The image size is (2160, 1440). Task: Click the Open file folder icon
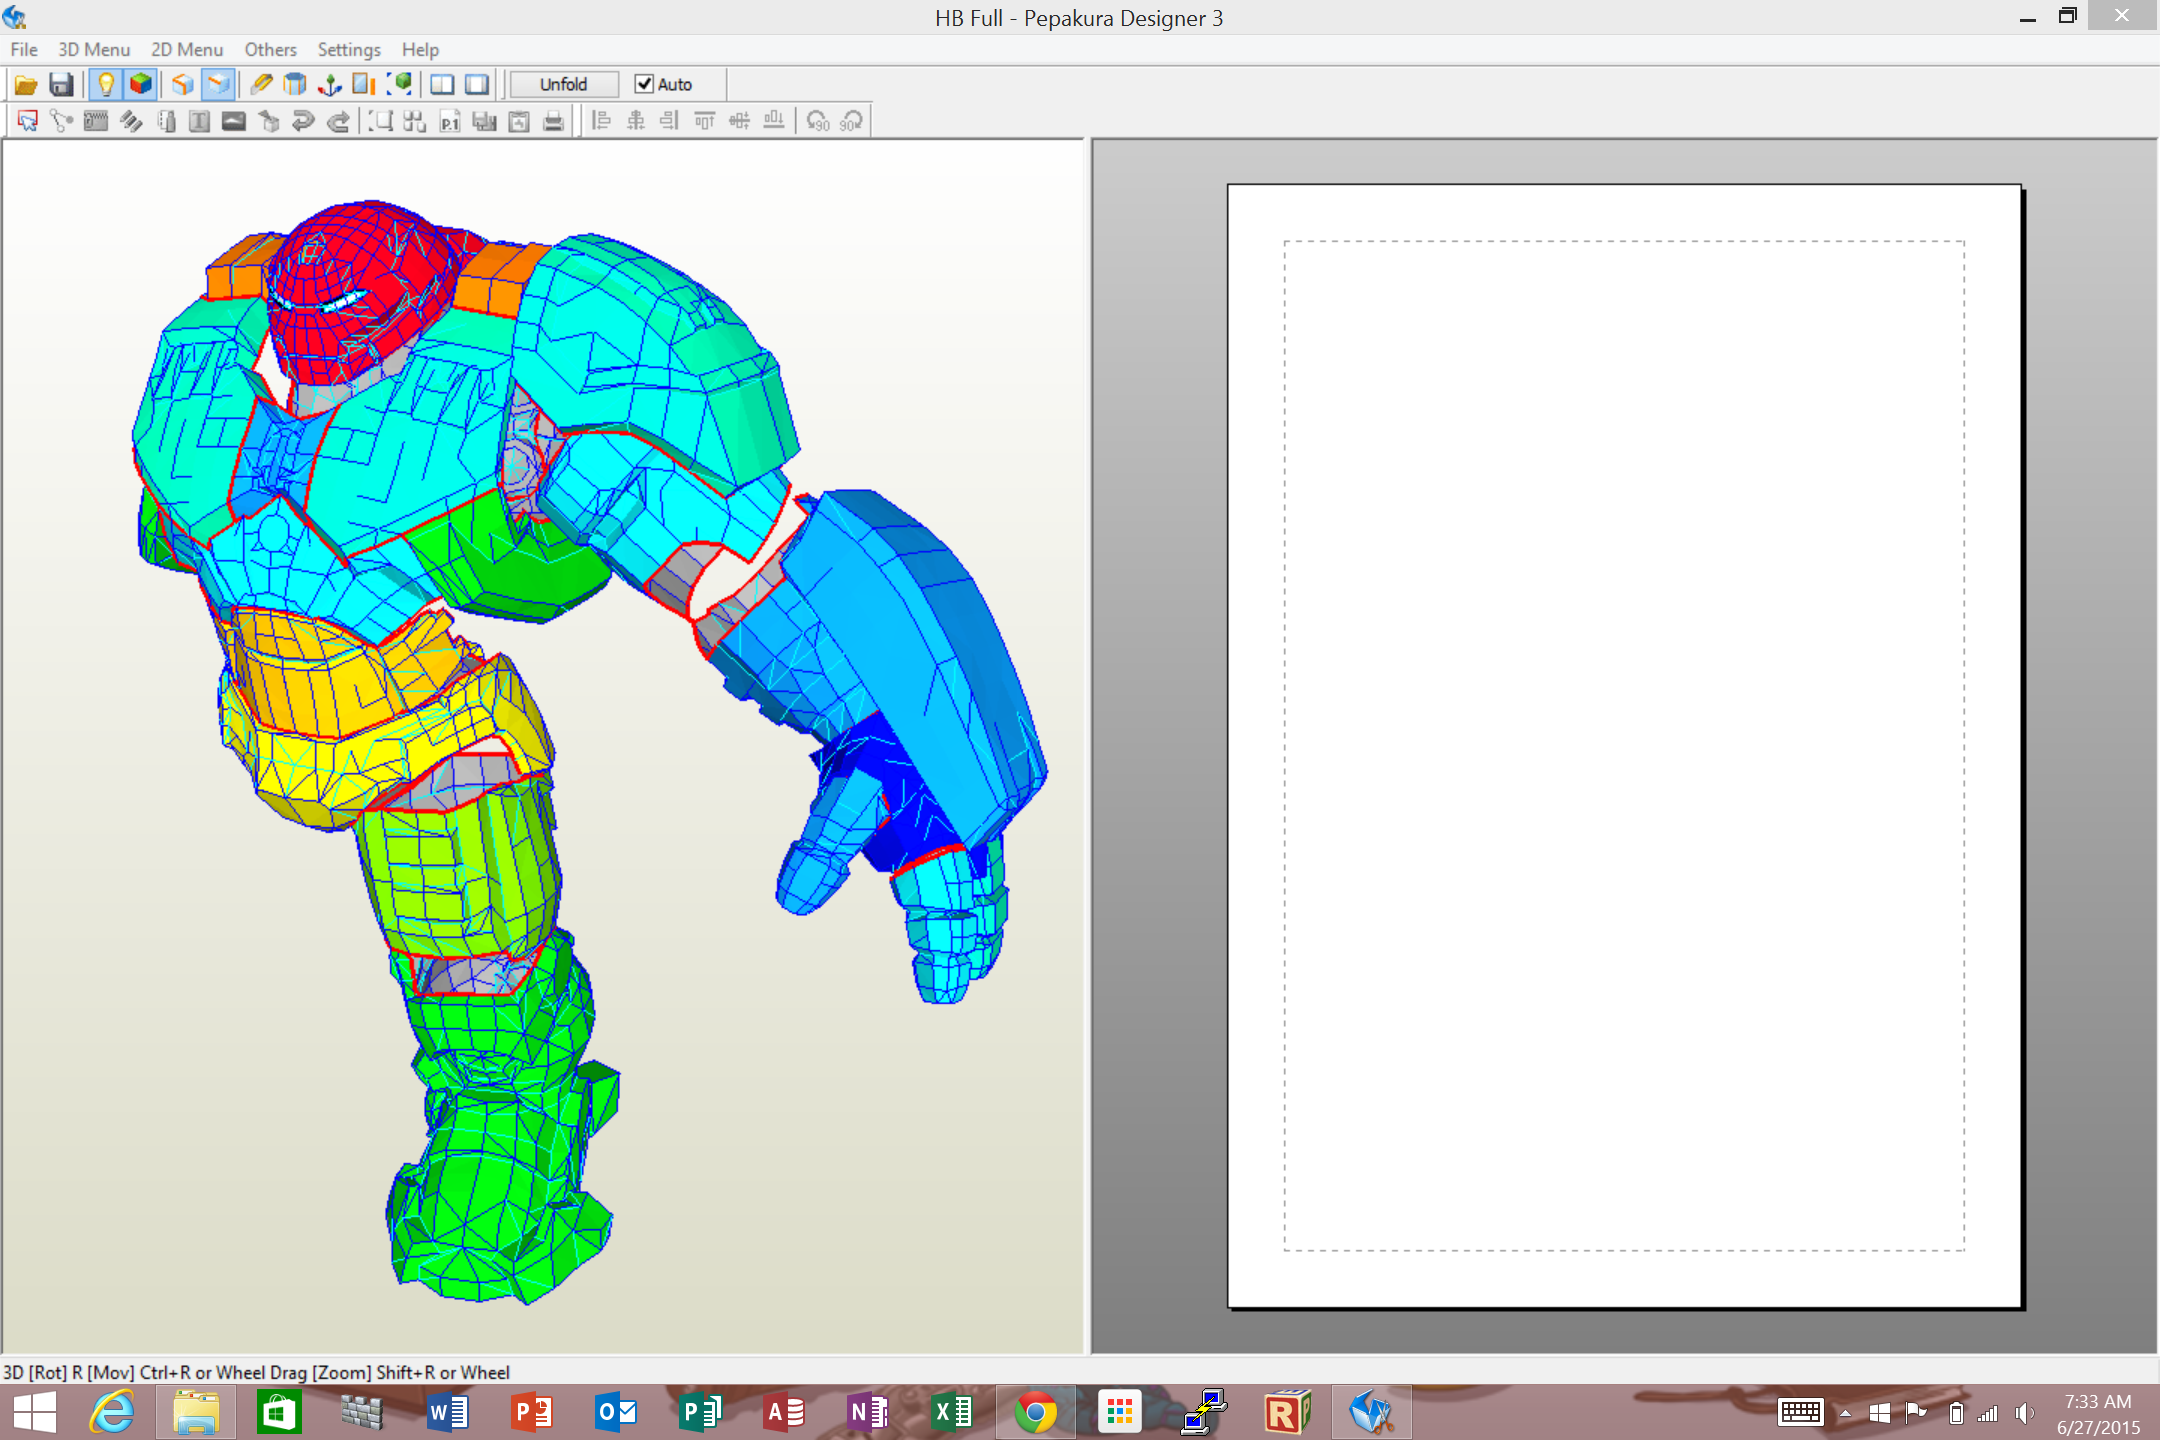(x=26, y=85)
